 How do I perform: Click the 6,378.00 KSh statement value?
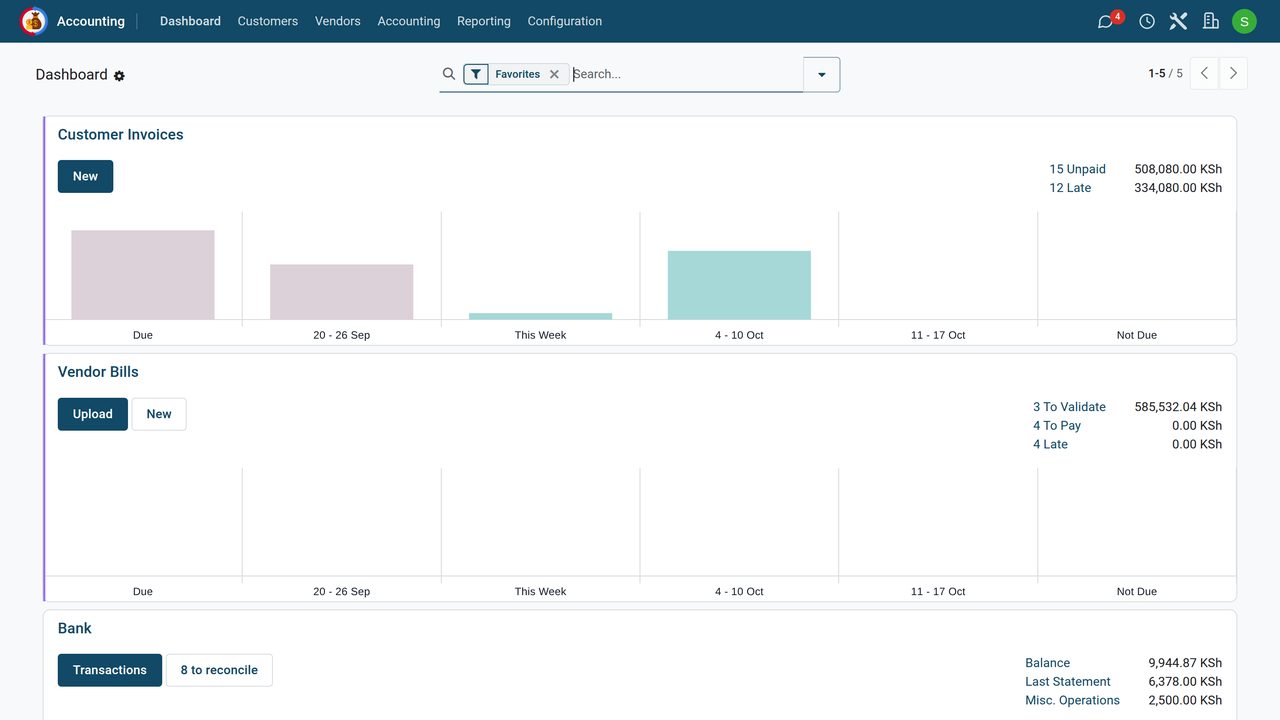point(1185,682)
